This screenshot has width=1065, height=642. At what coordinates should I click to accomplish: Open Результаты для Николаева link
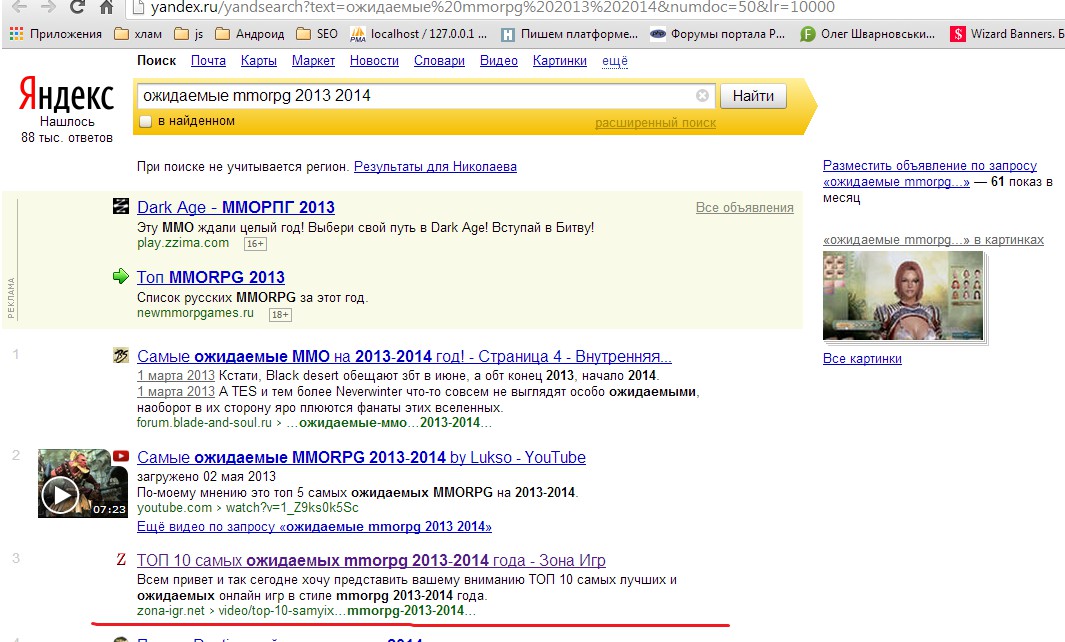pyautogui.click(x=435, y=166)
